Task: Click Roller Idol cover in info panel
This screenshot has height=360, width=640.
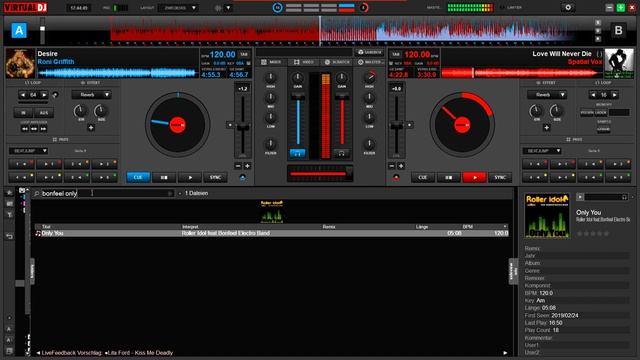Action: tap(547, 216)
